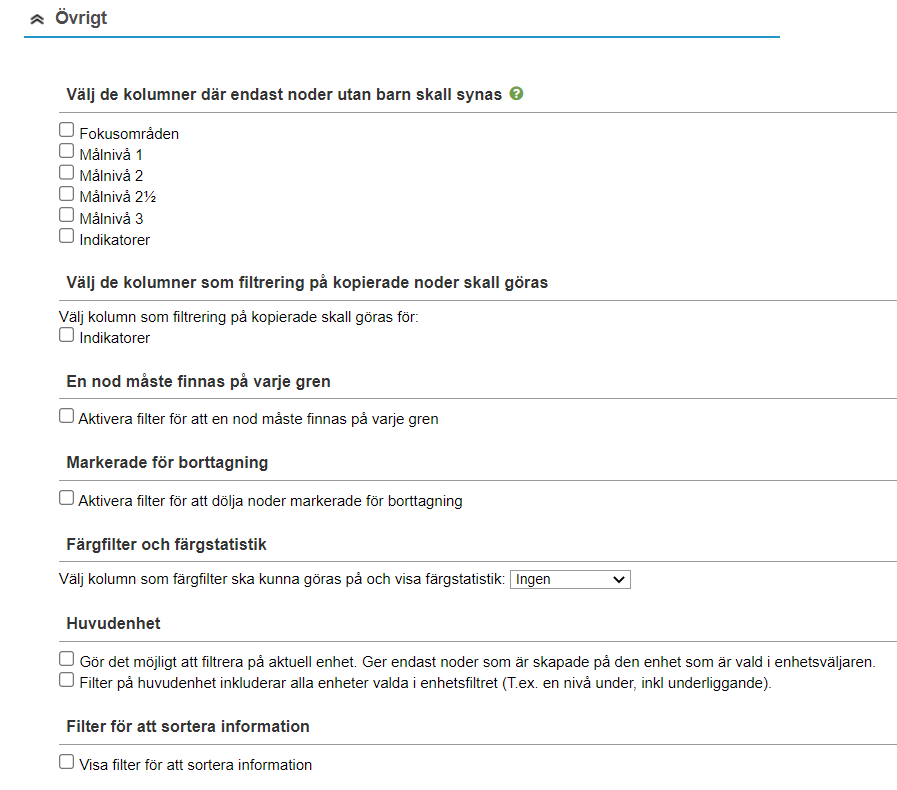Enable Visa filter för att sortera information
Viewport: 897px width, 790px height.
point(67,762)
